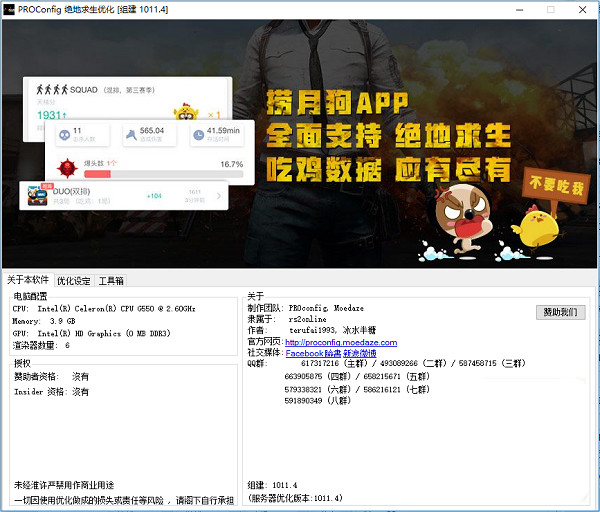Image resolution: width=600 pixels, height=512 pixels.
Task: Click the QQ group 591890349 (八群) text
Action: click(x=318, y=401)
